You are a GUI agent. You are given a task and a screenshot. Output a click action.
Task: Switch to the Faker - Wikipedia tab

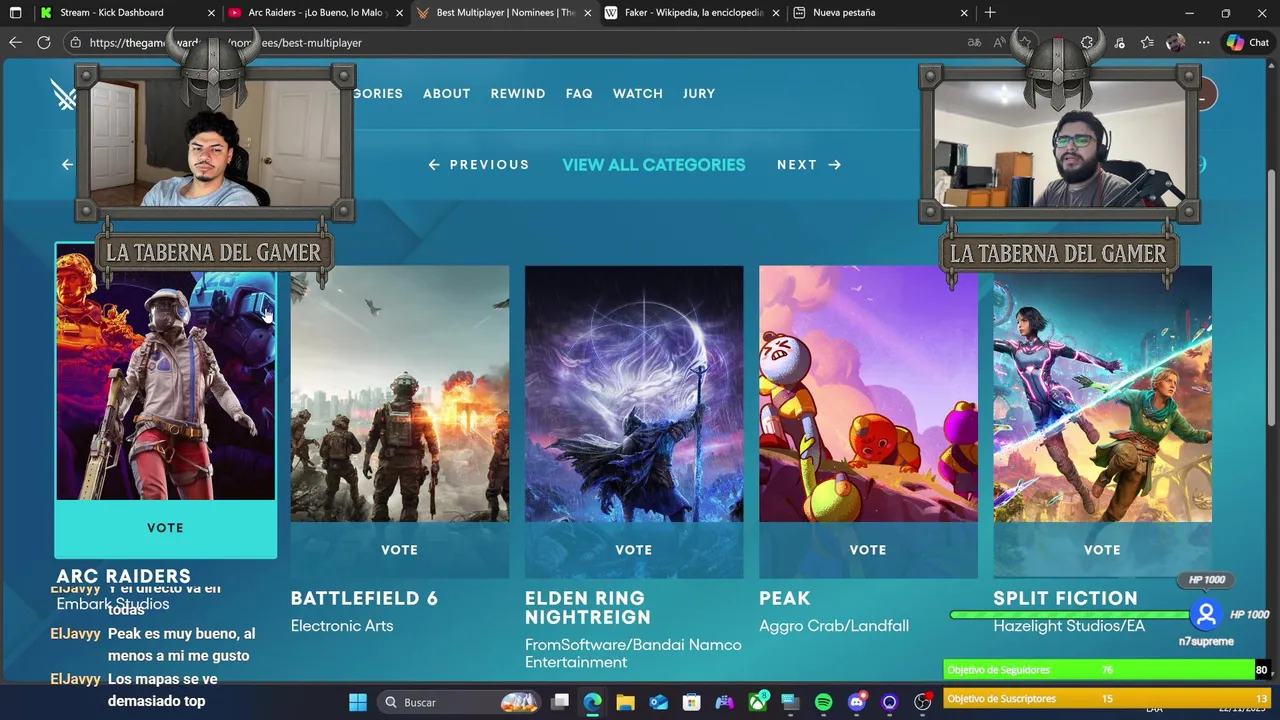click(692, 13)
